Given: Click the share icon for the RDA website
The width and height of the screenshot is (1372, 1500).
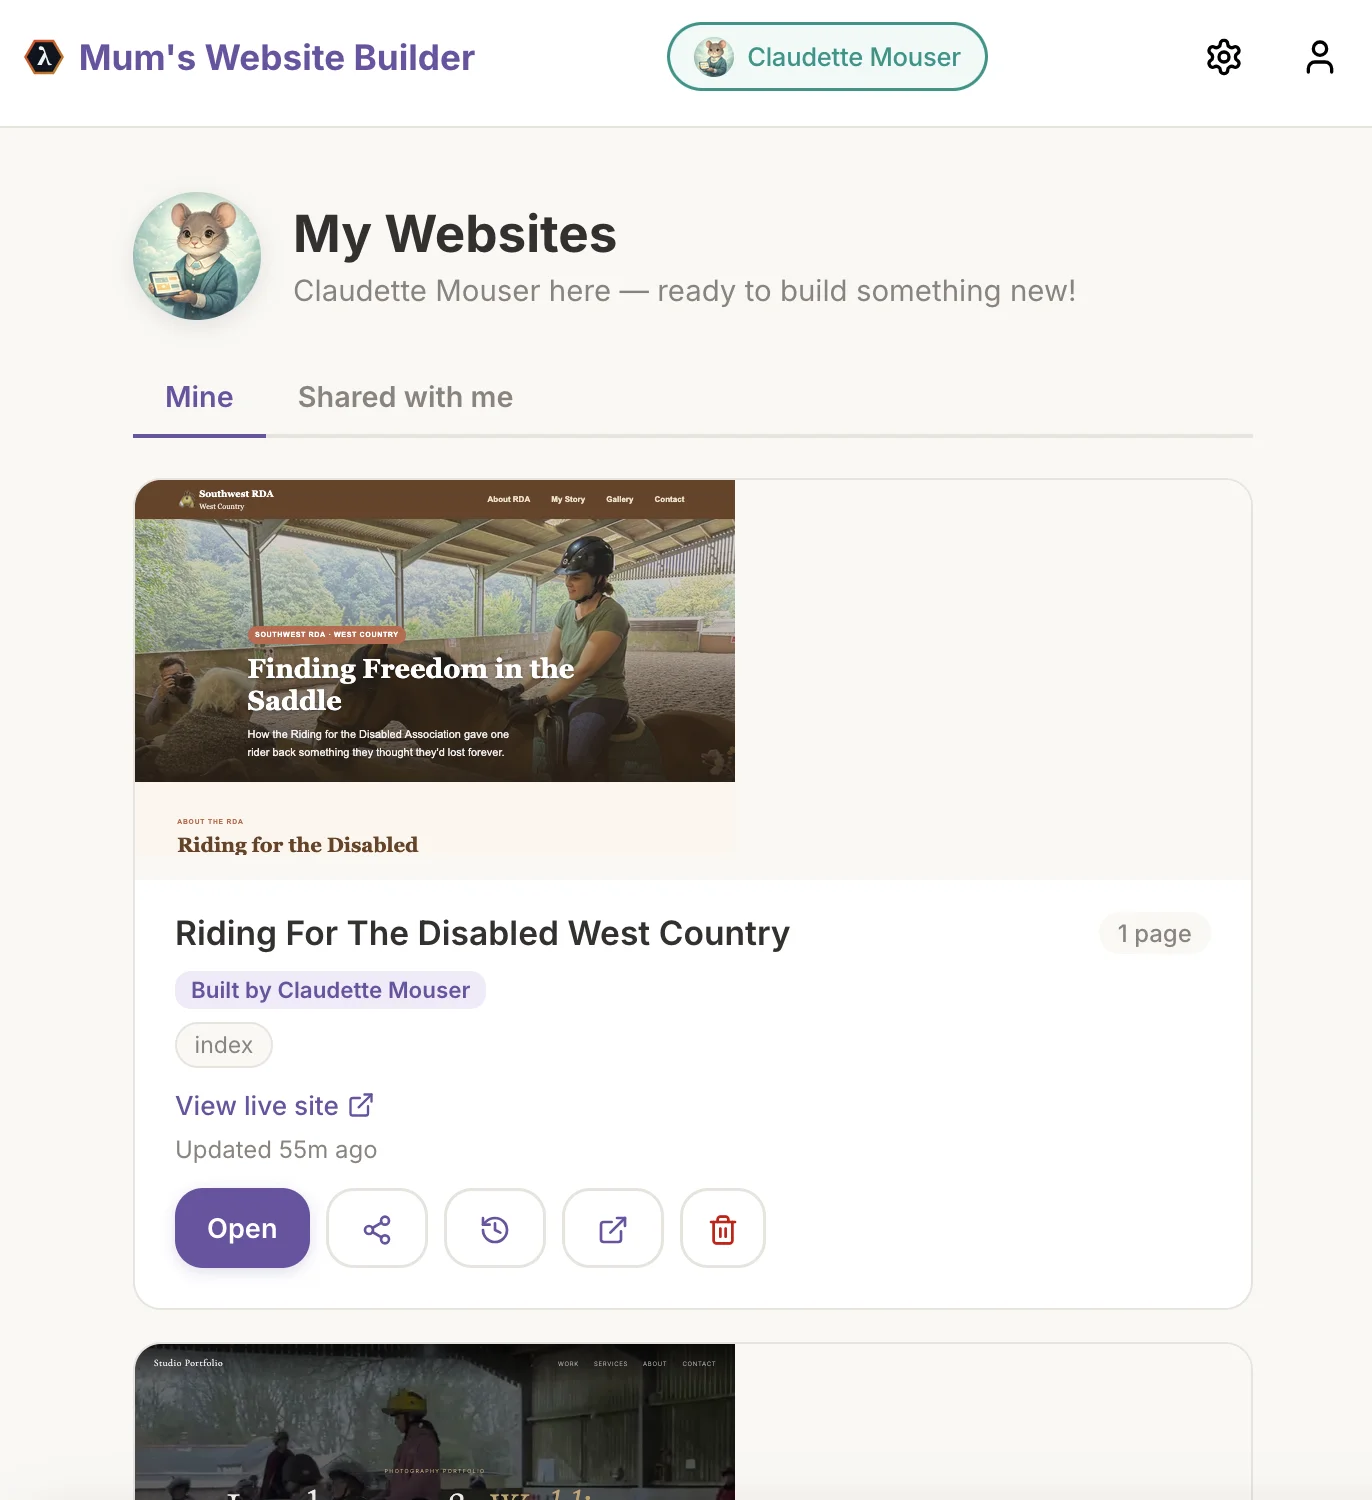Looking at the screenshot, I should coord(377,1228).
